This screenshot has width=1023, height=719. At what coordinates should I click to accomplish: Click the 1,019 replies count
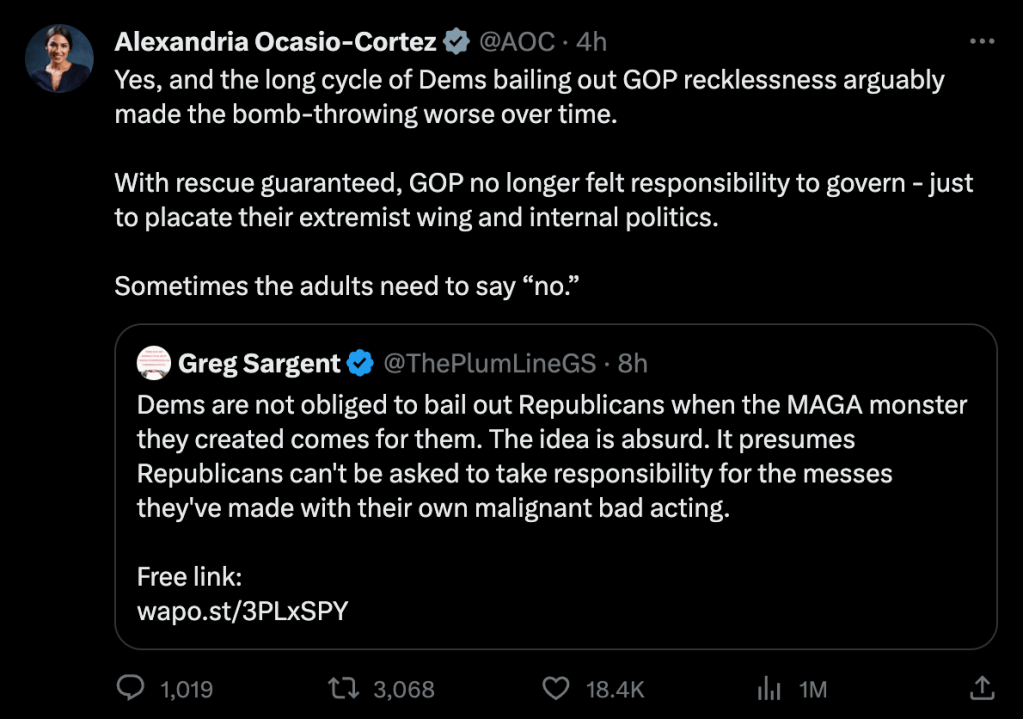(186, 689)
